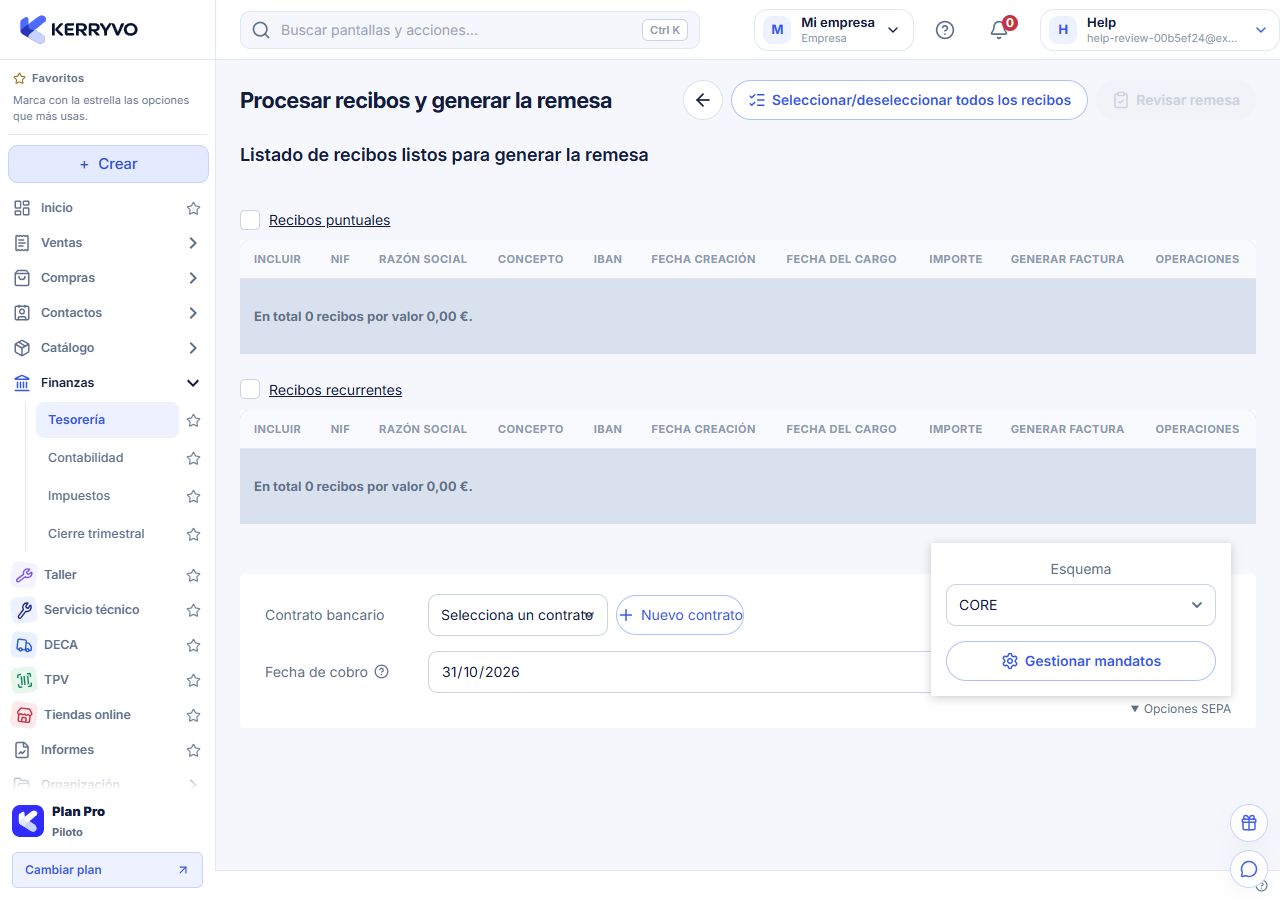Star the TPV option
1280x900 pixels.
tap(194, 680)
